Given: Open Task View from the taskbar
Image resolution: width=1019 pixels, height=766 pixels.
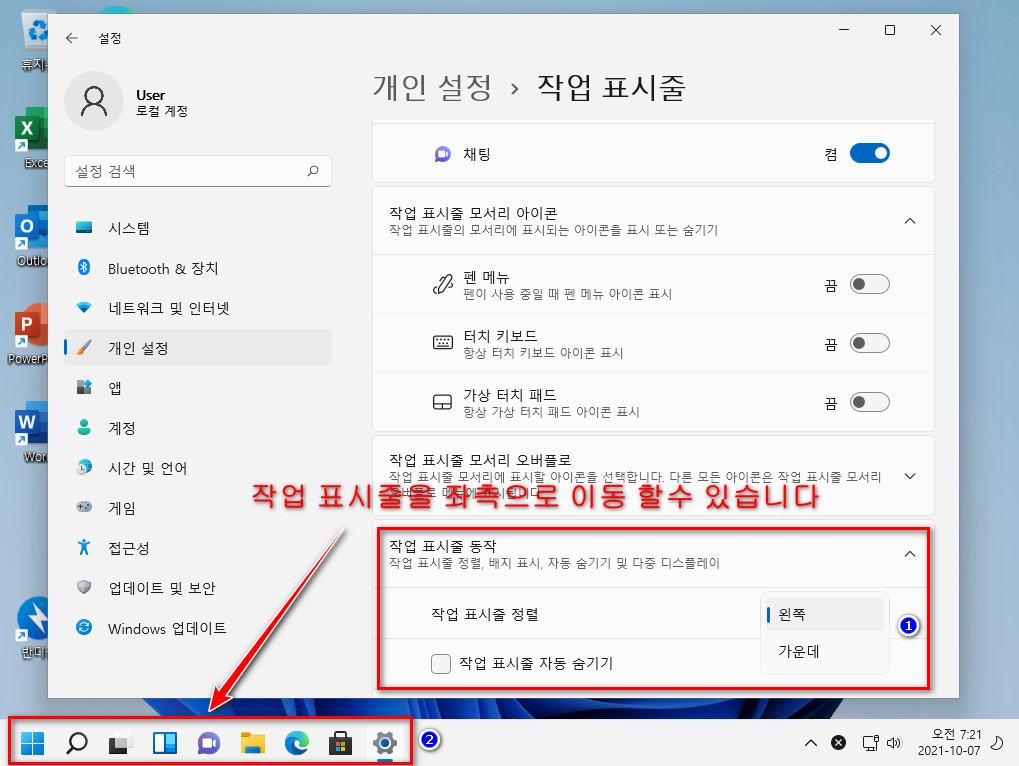Looking at the screenshot, I should click(120, 743).
